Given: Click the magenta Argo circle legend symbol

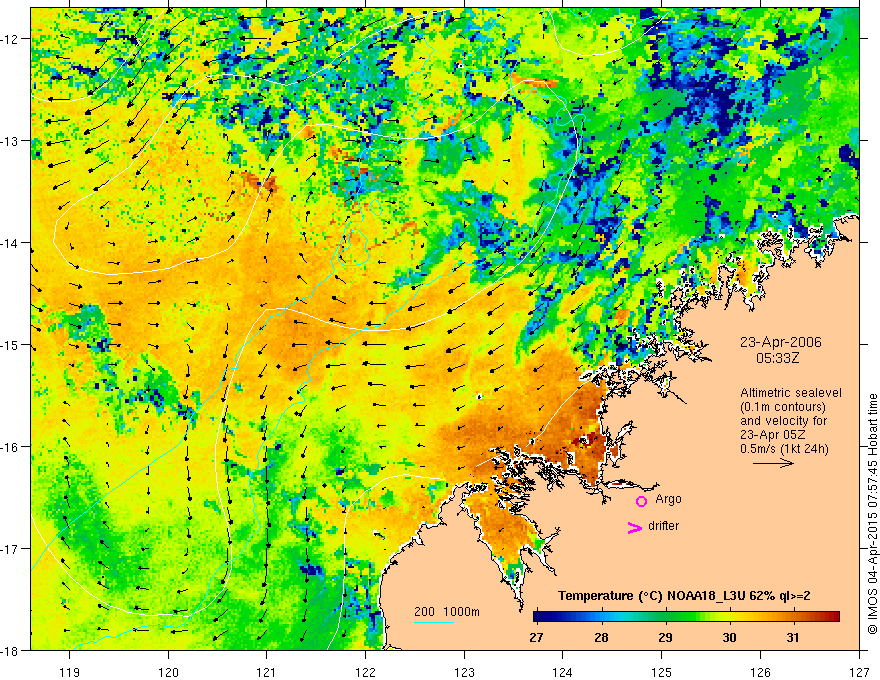Looking at the screenshot, I should coord(641,501).
